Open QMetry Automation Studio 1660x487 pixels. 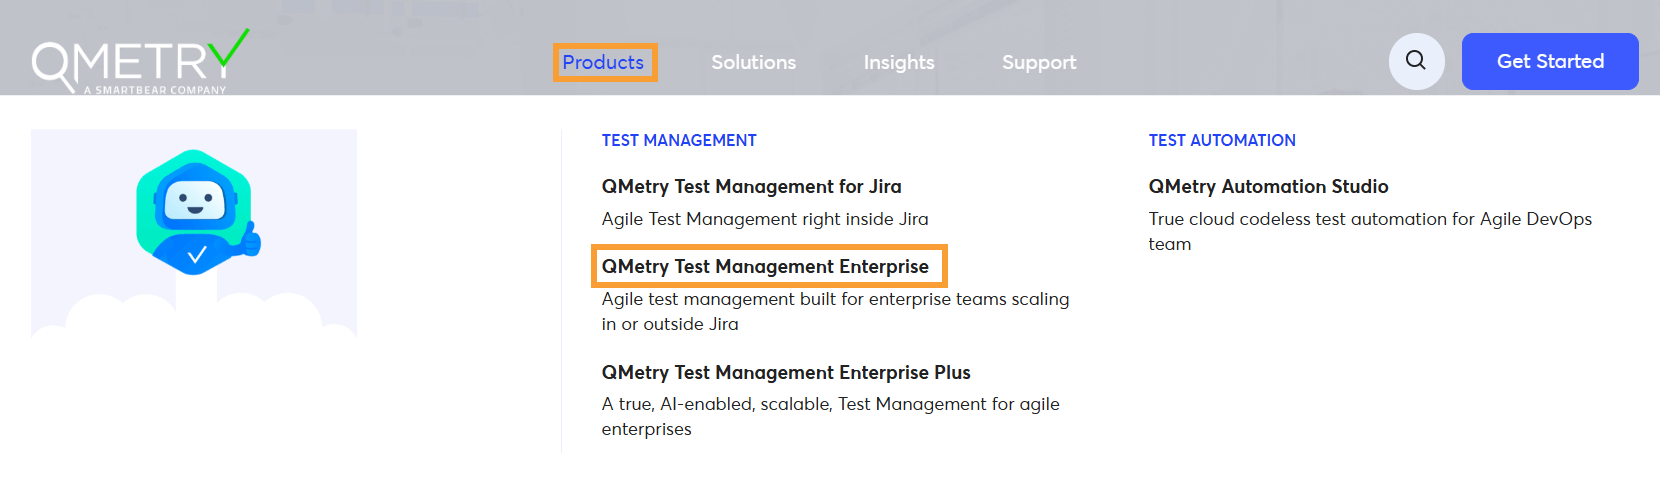pos(1268,186)
